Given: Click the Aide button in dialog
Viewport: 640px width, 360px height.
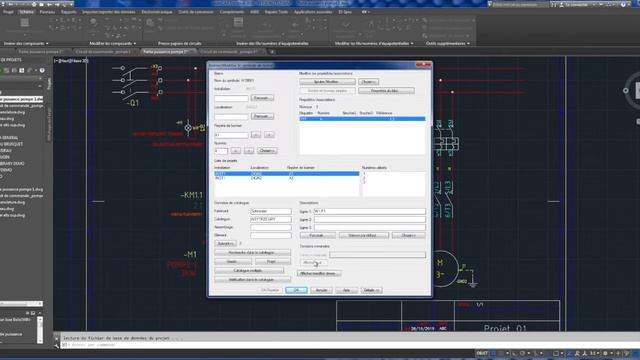Looking at the screenshot, I should 347,290.
